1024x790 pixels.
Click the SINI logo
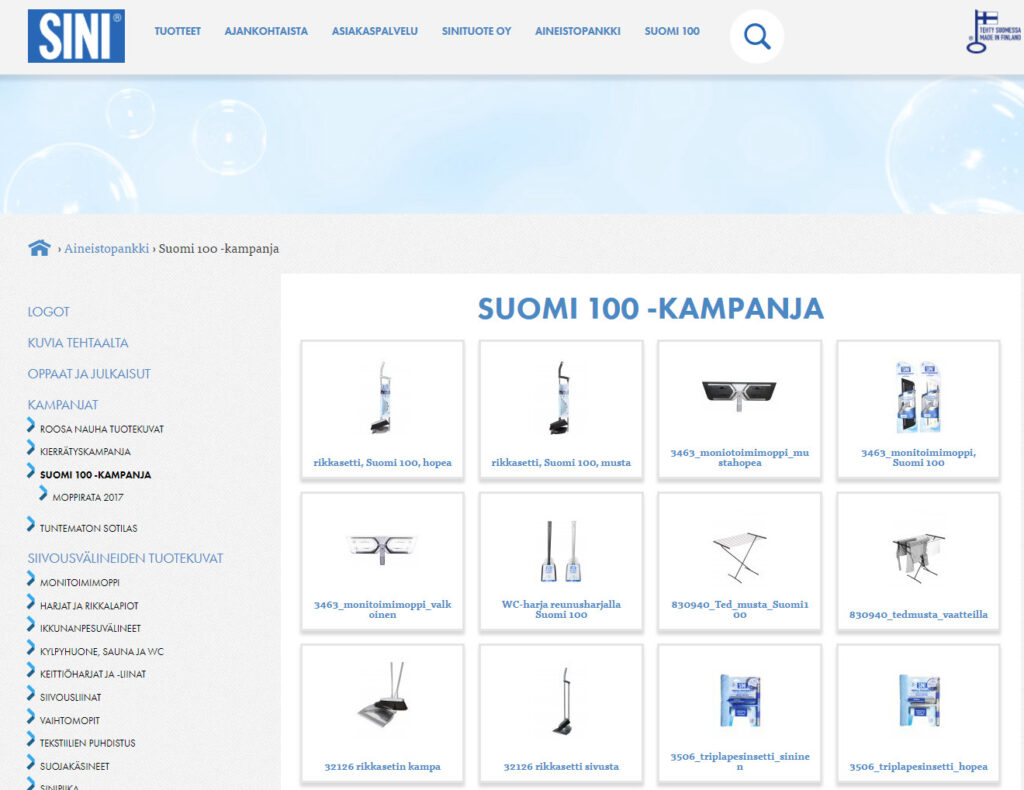click(76, 36)
